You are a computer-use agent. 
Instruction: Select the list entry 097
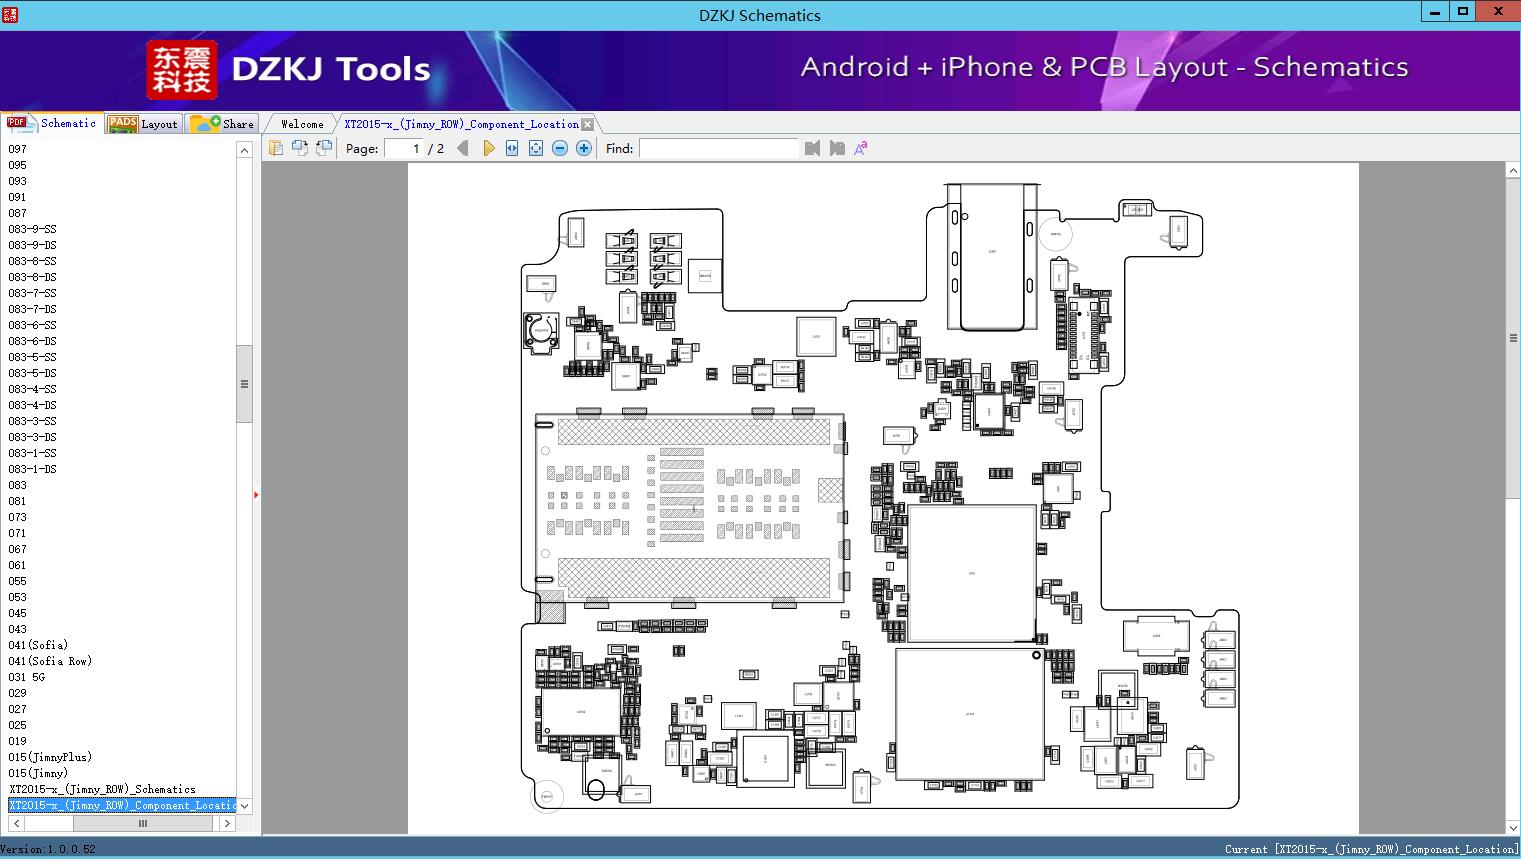point(18,149)
